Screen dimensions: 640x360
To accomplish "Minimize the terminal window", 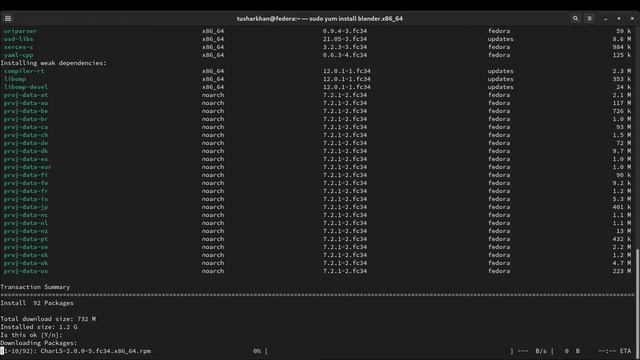I will tap(606, 19).
